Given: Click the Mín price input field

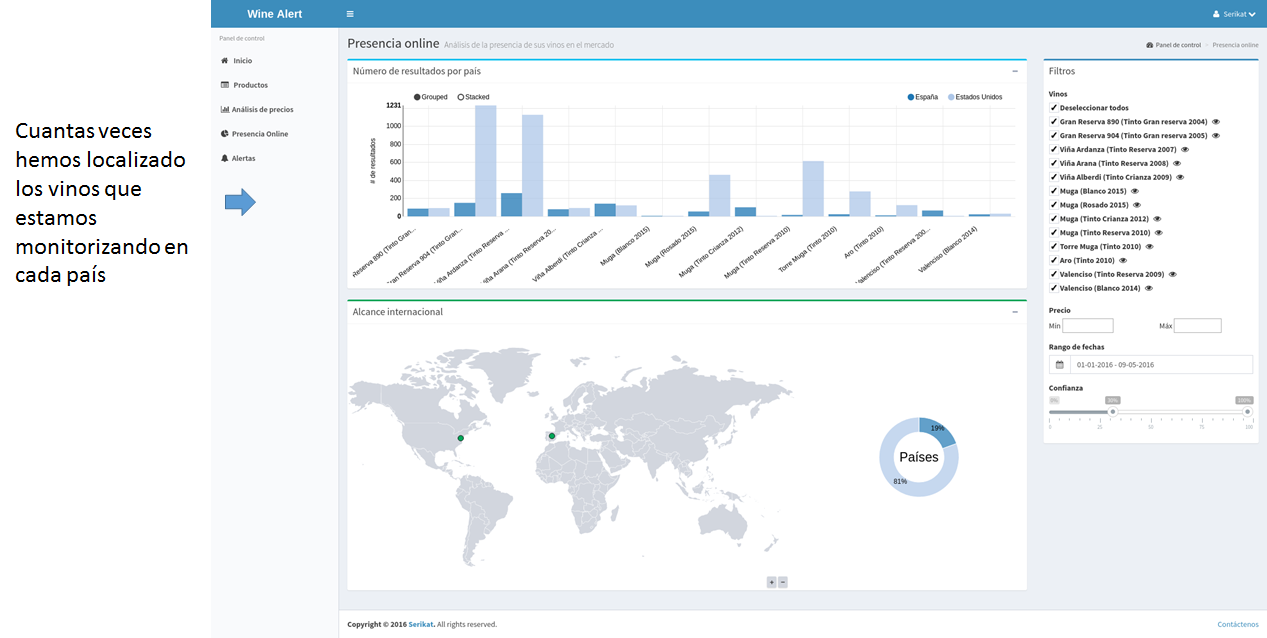Looking at the screenshot, I should click(x=1088, y=326).
